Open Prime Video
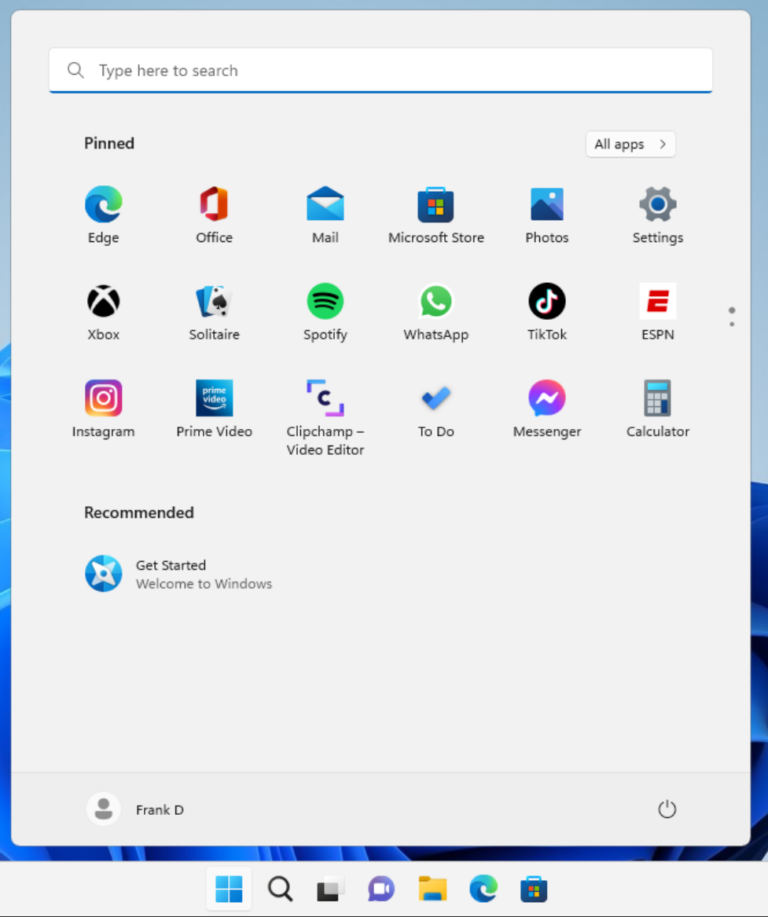The image size is (768, 917). point(214,409)
